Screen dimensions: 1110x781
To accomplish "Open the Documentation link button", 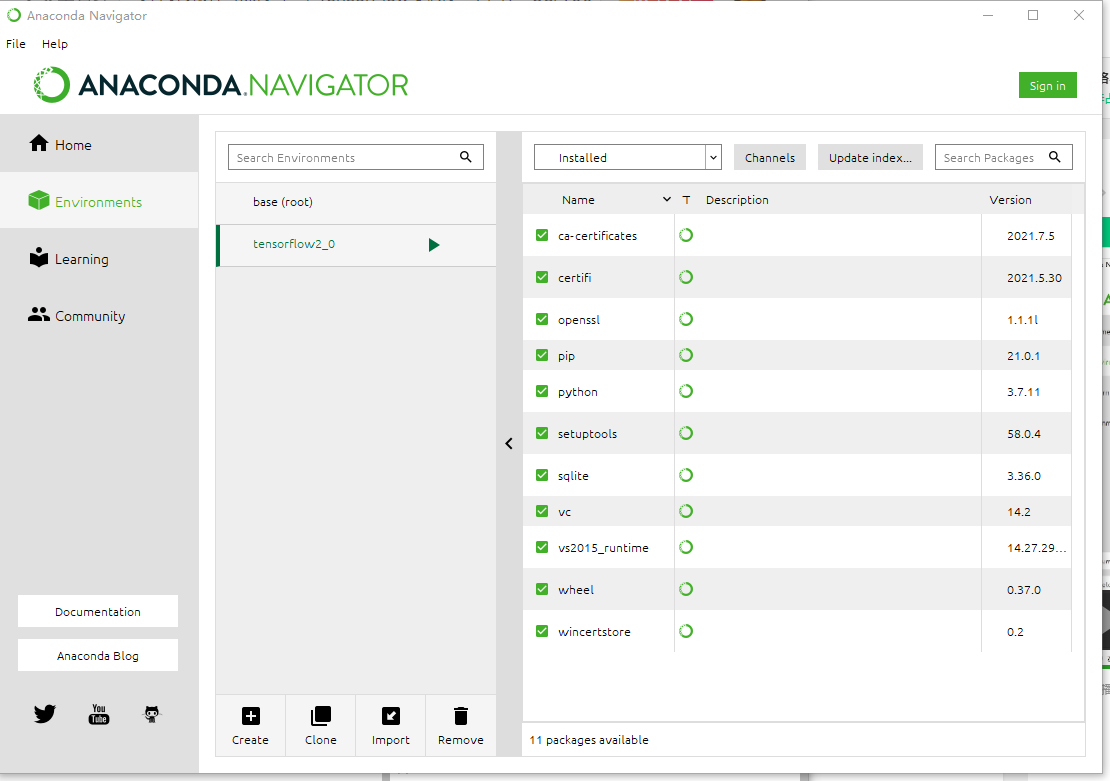I will pos(98,611).
